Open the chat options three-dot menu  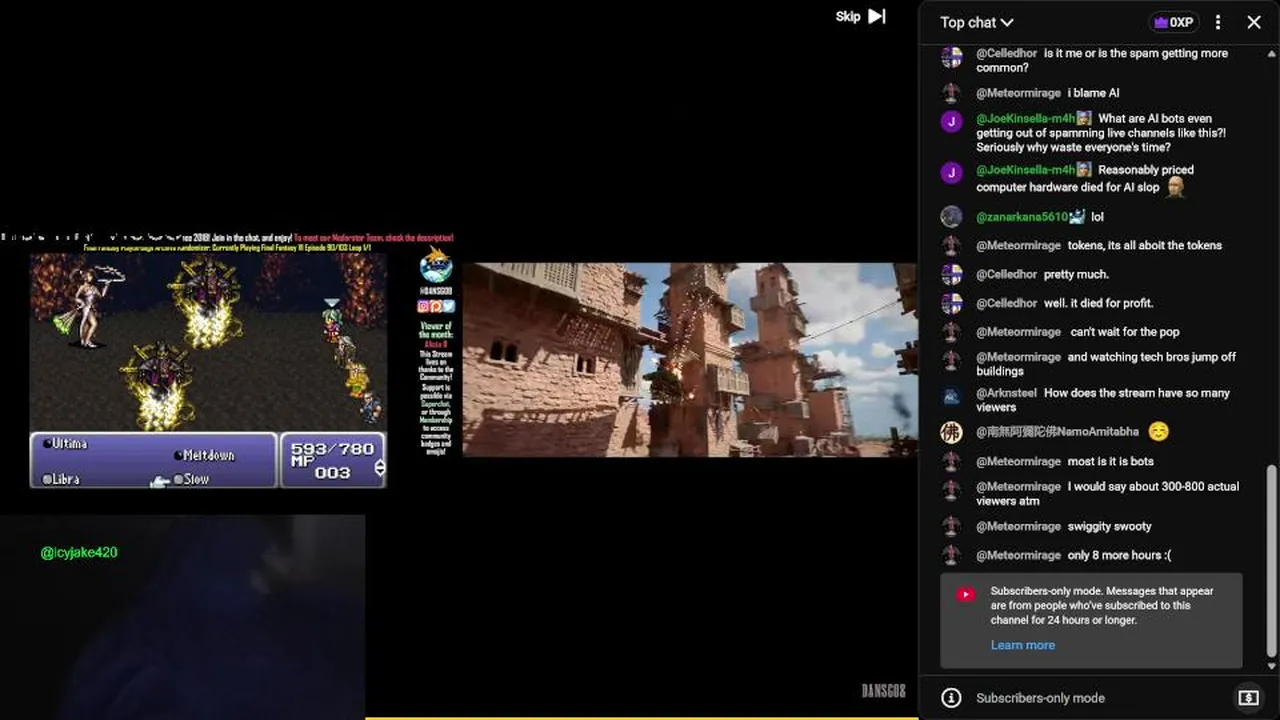(x=1218, y=22)
